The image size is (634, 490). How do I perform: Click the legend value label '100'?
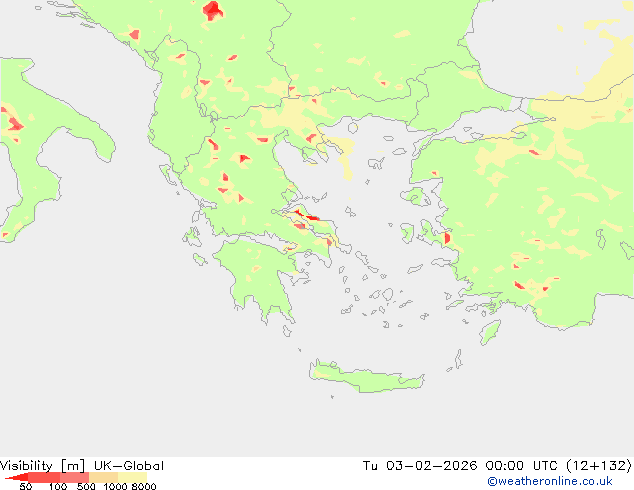click(58, 486)
